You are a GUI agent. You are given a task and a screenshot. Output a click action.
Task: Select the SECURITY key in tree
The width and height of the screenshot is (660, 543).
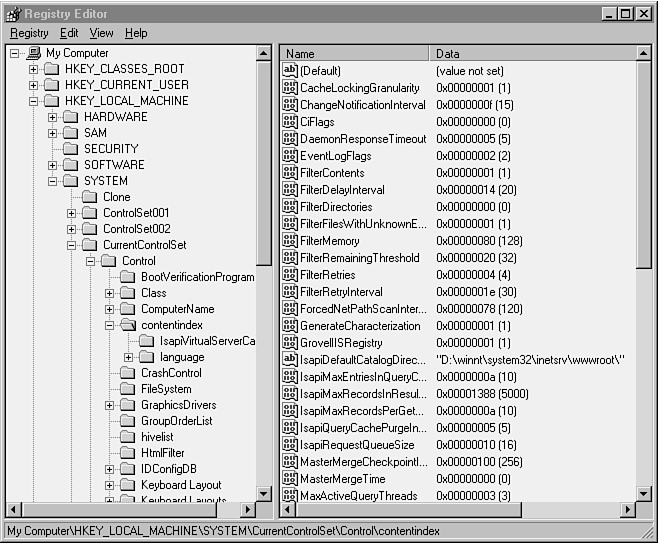point(111,149)
